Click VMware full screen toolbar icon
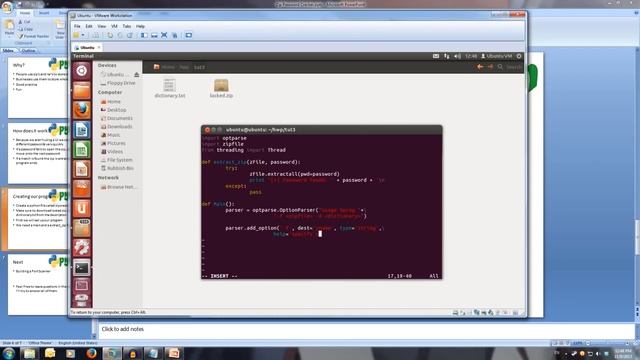 coord(164,35)
